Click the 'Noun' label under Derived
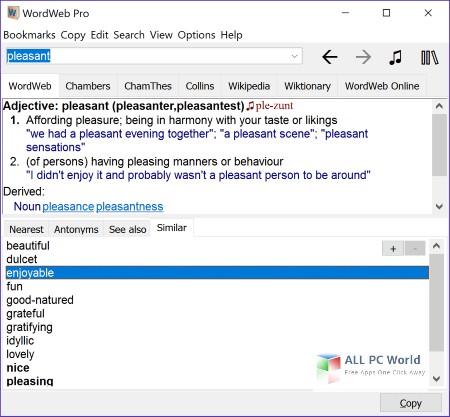450x417 pixels. pos(27,207)
